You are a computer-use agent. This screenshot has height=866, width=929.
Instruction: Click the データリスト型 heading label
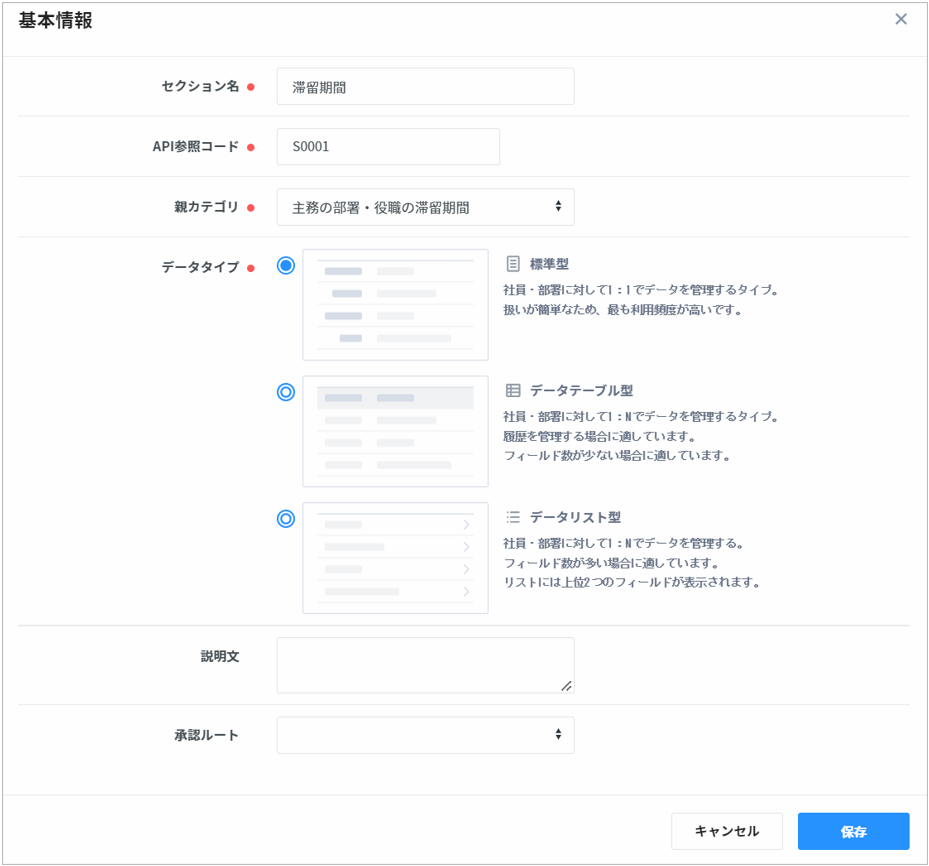coord(575,517)
